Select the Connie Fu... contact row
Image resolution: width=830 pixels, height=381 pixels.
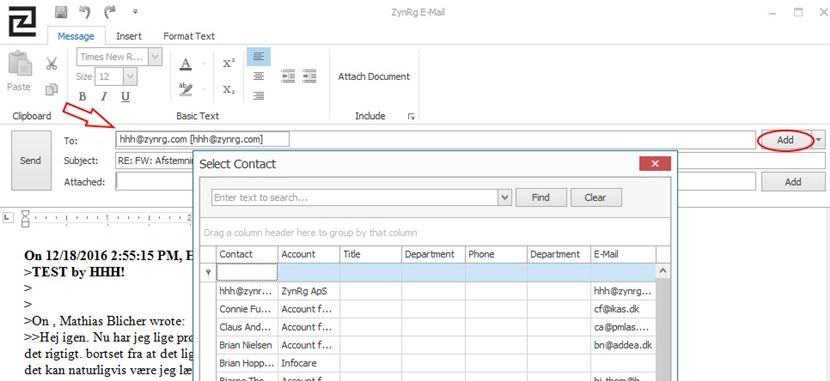(x=428, y=309)
